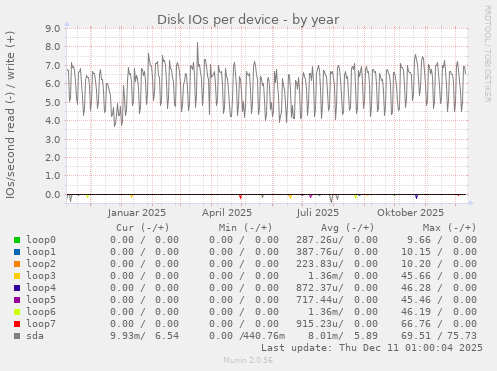497x371 pixels.
Task: Click sda Cur value 9.93m/ 6.54
Action: 145,336
